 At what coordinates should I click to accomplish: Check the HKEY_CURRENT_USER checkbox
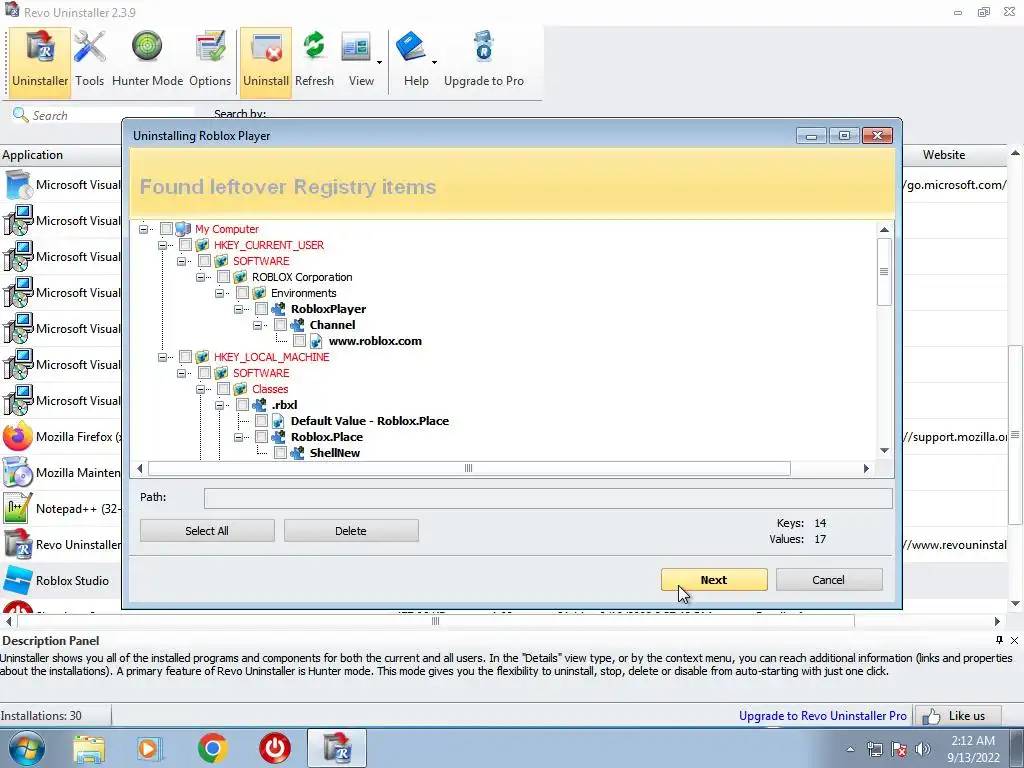(x=185, y=245)
